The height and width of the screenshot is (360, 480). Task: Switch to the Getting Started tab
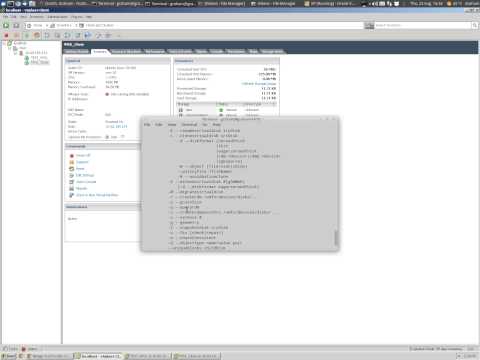click(77, 51)
